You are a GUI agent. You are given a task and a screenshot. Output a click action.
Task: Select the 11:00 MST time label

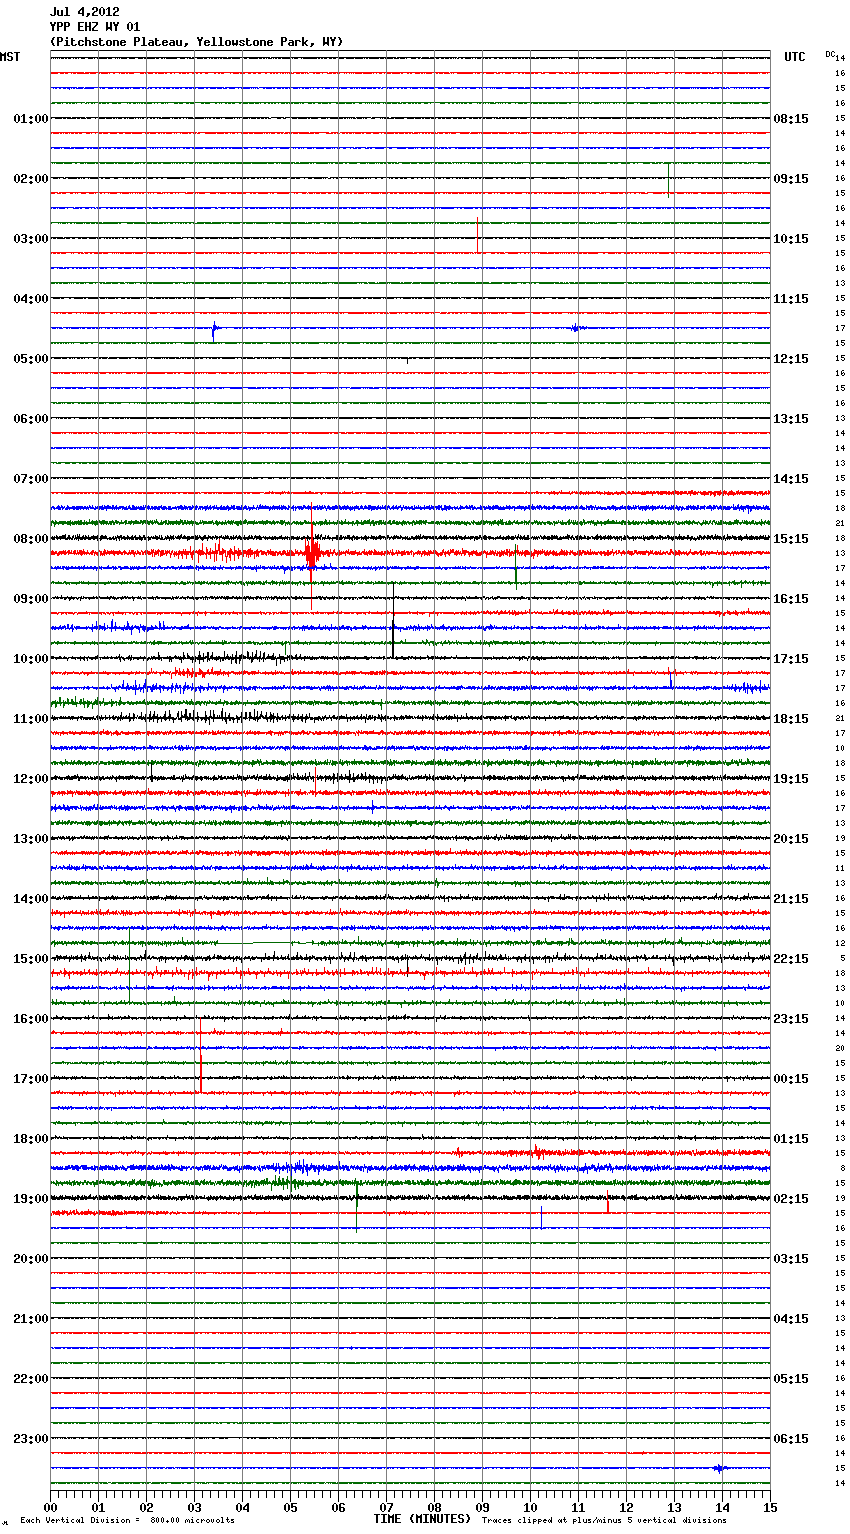(x=30, y=719)
